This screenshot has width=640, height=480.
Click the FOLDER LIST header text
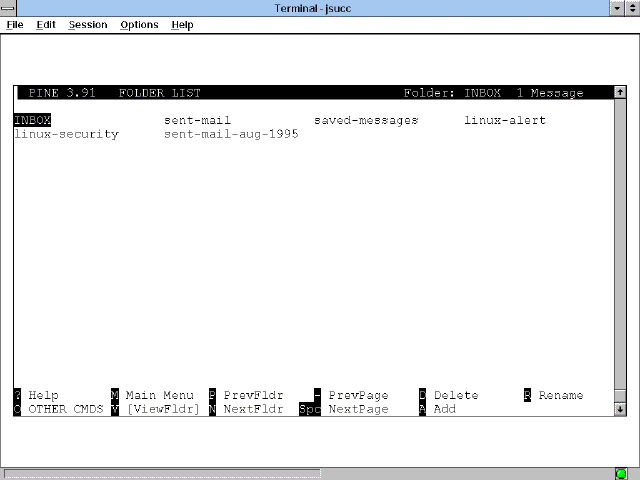pos(160,93)
